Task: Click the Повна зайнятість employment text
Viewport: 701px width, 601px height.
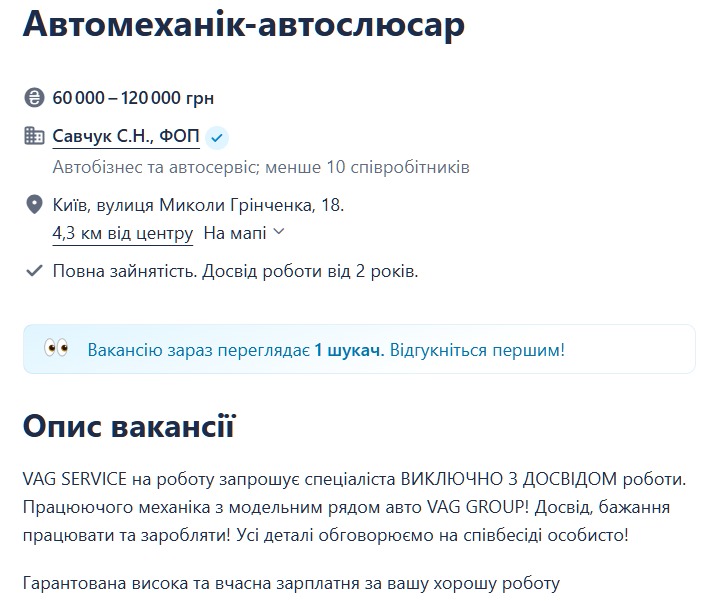Action: click(x=121, y=270)
